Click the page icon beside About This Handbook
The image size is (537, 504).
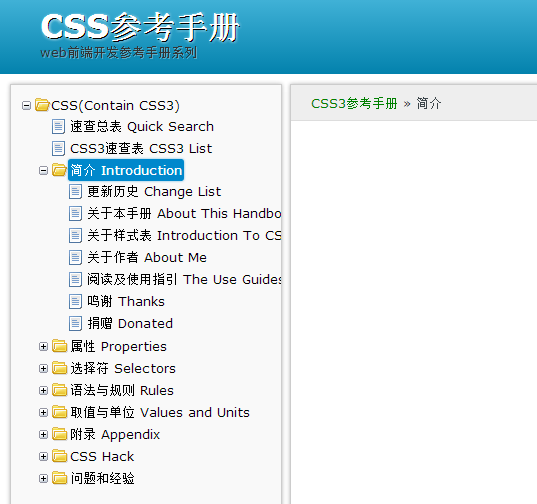coord(75,213)
